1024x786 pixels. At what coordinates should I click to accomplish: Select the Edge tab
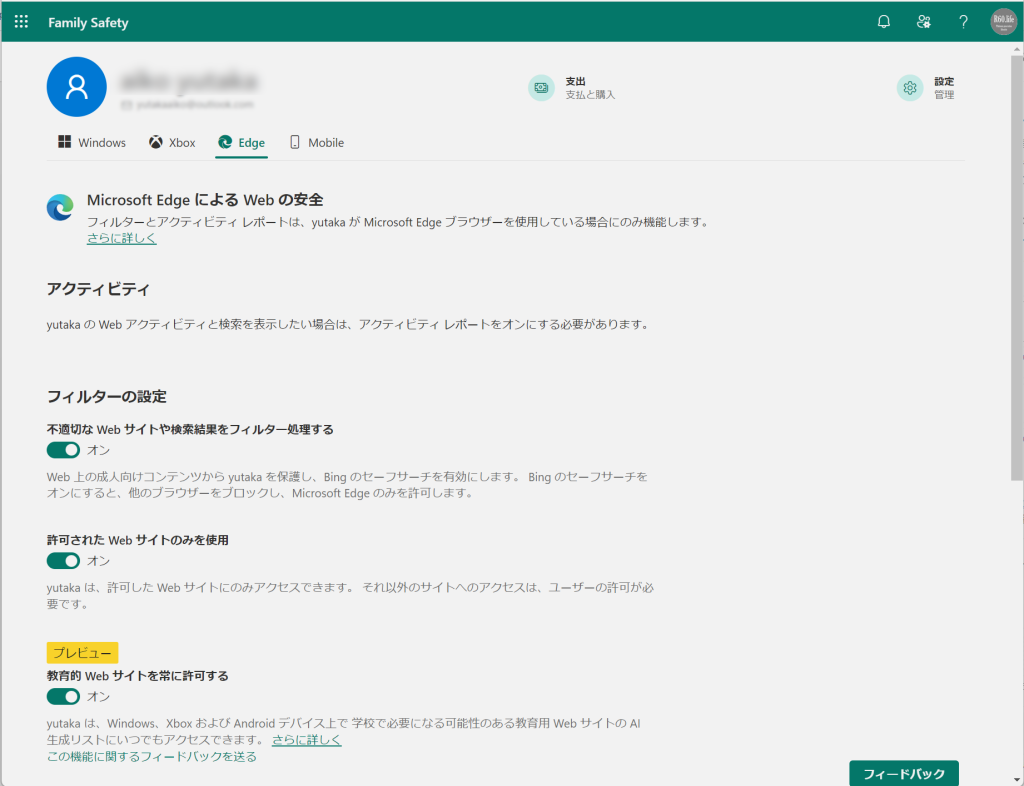click(241, 143)
